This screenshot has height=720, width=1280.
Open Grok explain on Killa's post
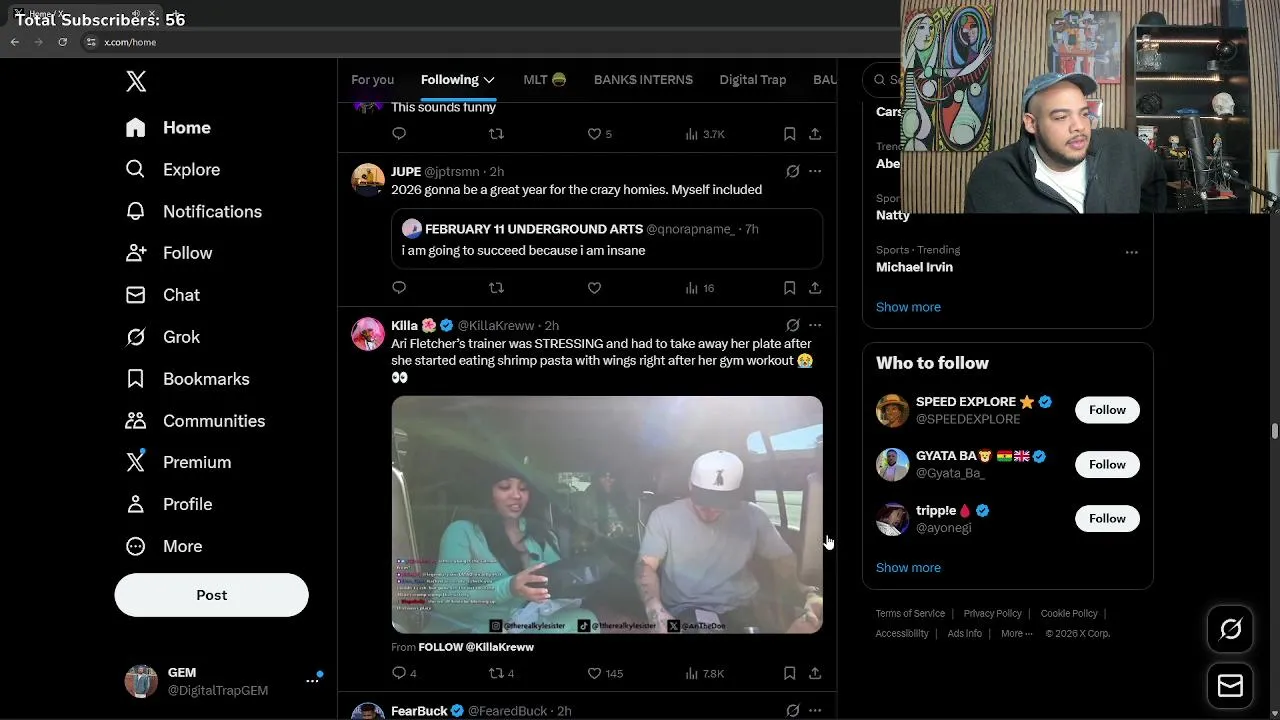[793, 325]
